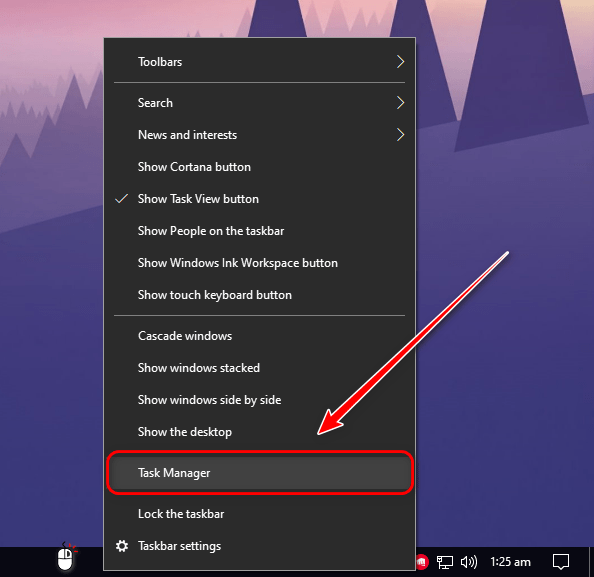Viewport: 594px width, 577px height.
Task: Choose Show windows side by side
Action: coord(259,400)
